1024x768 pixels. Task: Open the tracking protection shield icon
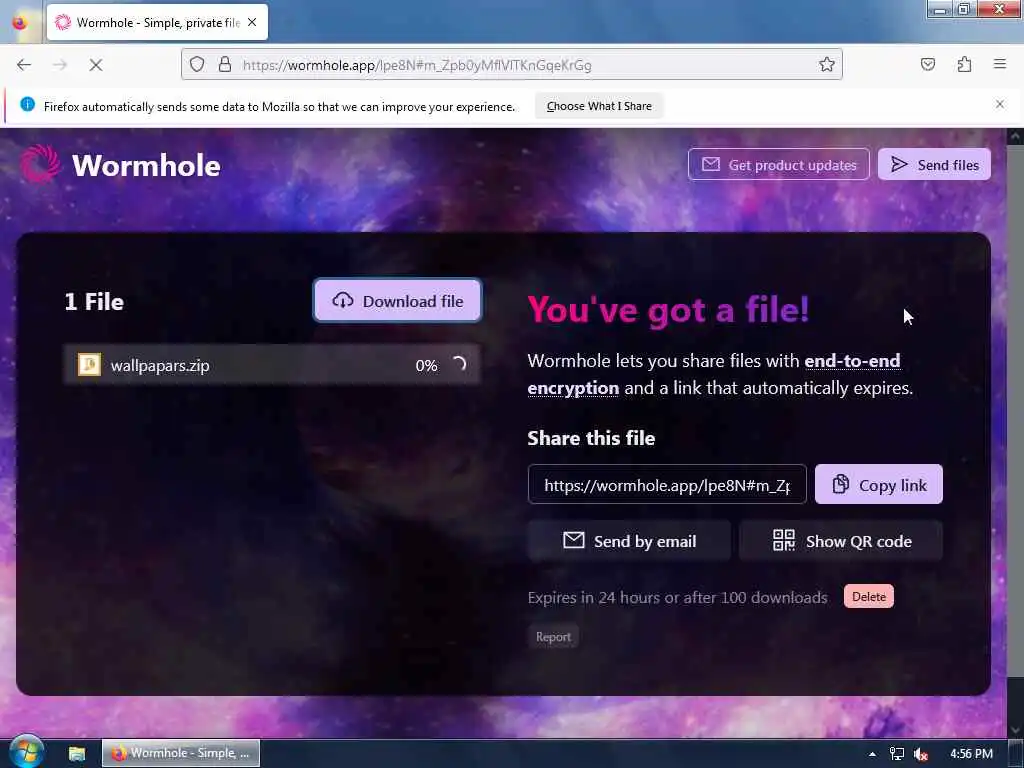click(x=197, y=65)
